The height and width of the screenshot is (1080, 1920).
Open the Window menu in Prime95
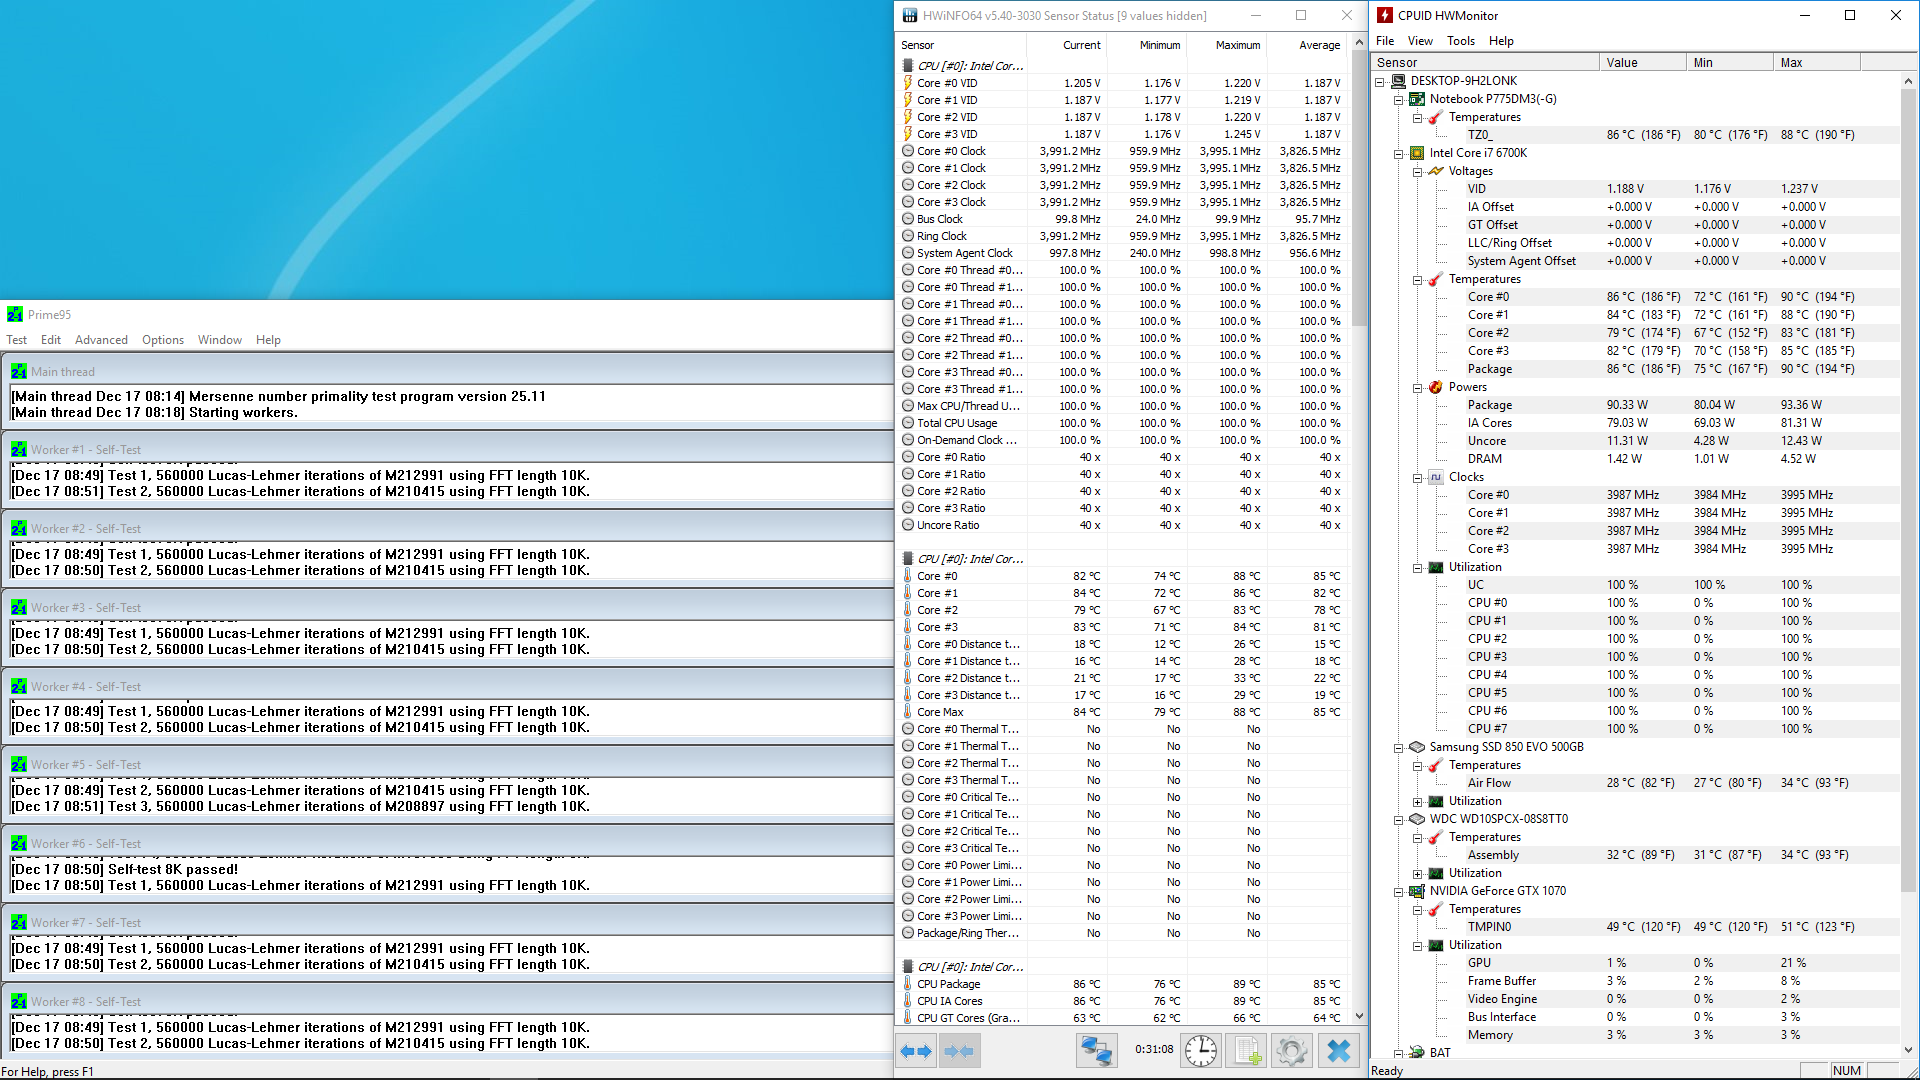220,340
